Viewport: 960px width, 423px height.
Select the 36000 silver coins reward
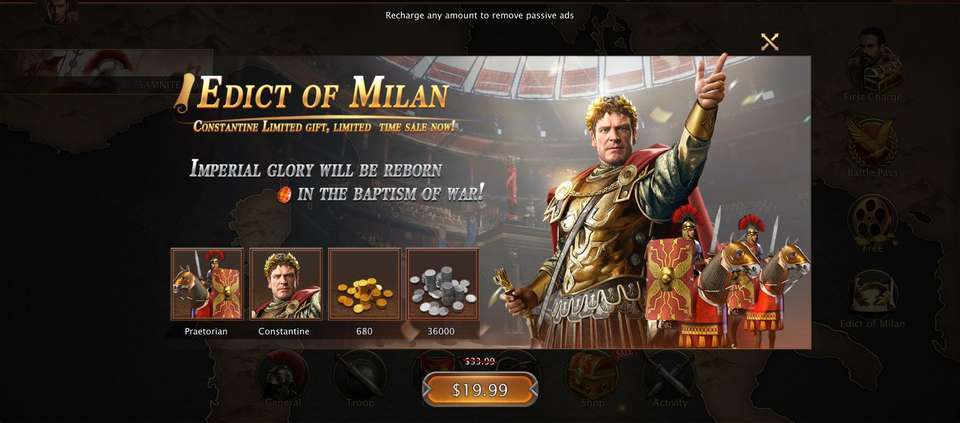(x=443, y=284)
